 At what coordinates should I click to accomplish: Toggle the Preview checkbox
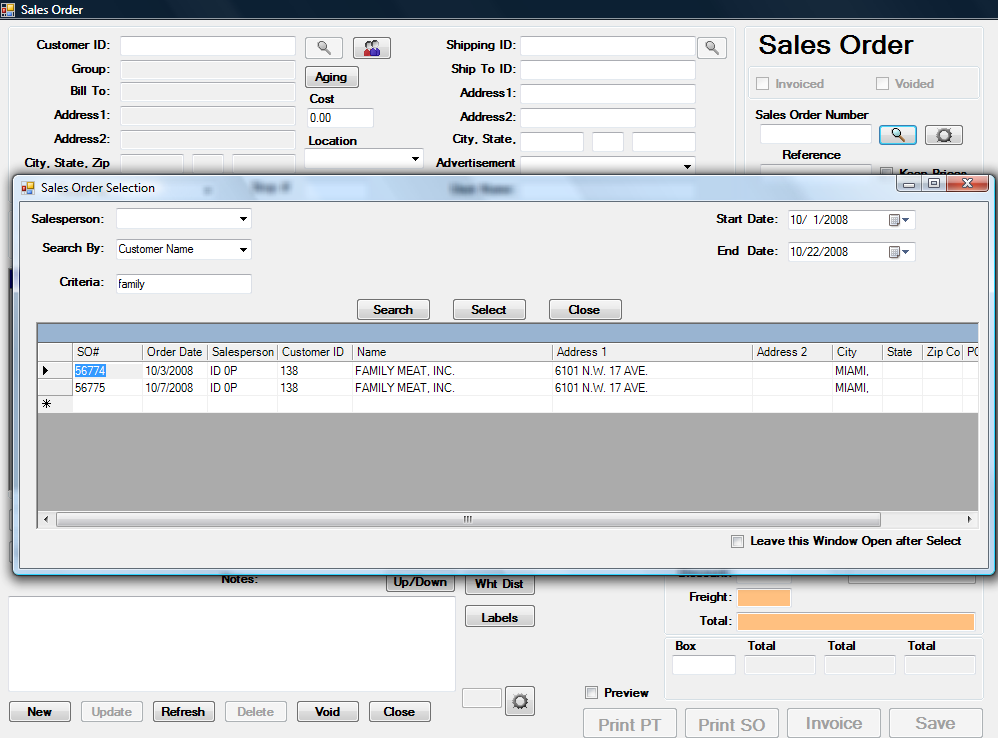point(592,693)
